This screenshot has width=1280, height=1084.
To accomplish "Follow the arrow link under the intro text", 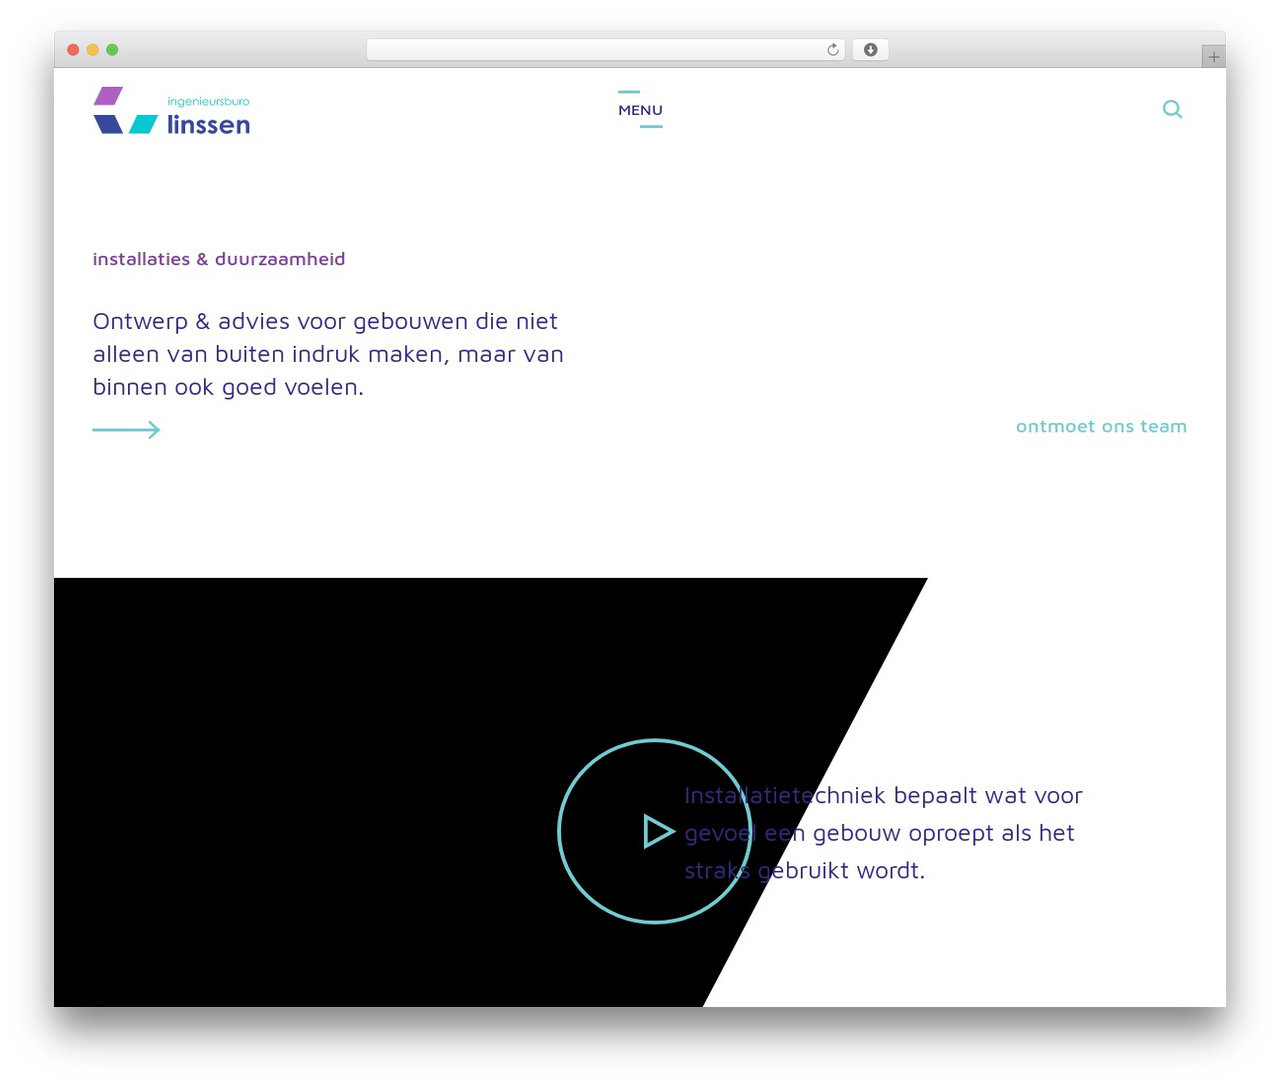I will pos(126,430).
